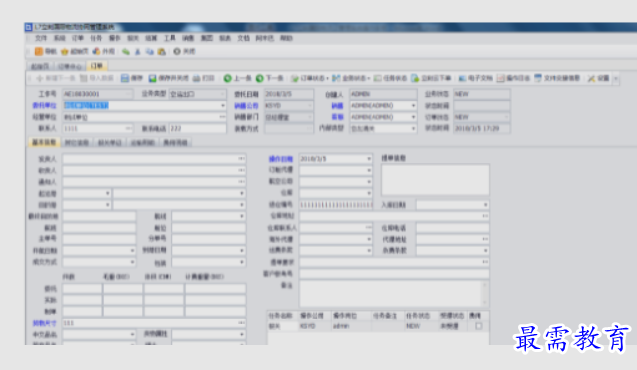The height and width of the screenshot is (370, 637).
Task: Expand order toolbar overflow arrow
Action: coord(616,78)
